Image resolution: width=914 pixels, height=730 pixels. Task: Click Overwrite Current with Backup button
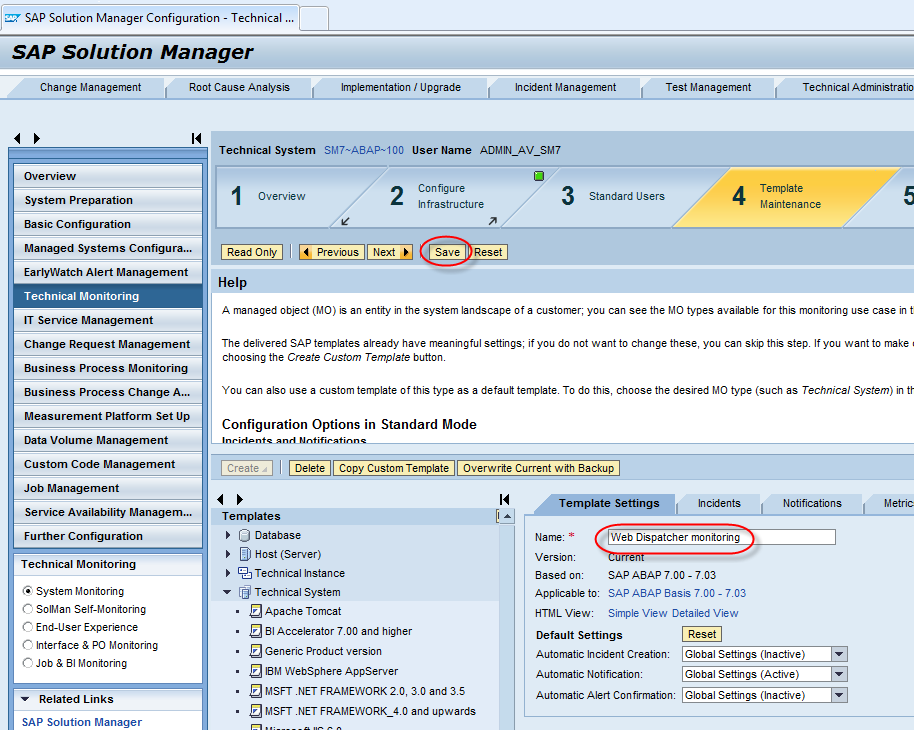538,468
